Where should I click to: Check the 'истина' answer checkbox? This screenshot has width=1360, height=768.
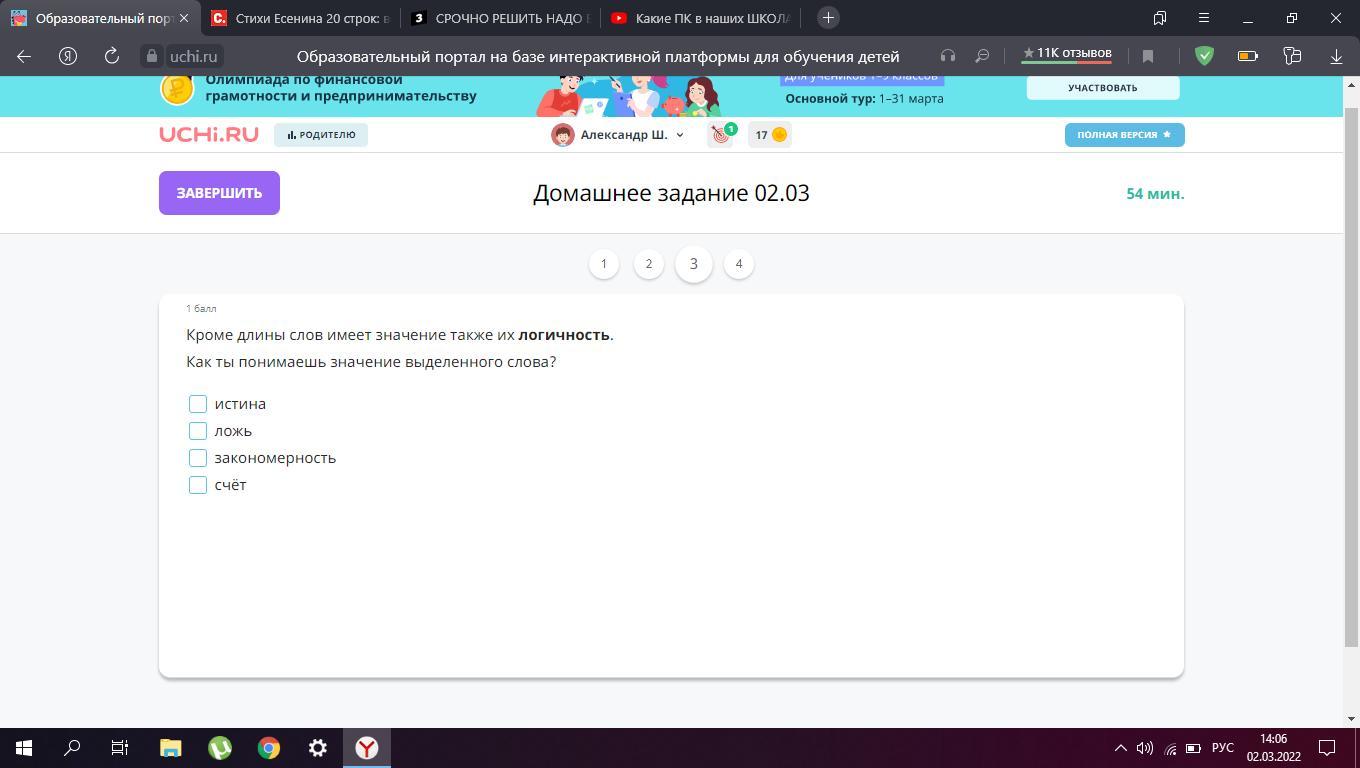click(198, 404)
